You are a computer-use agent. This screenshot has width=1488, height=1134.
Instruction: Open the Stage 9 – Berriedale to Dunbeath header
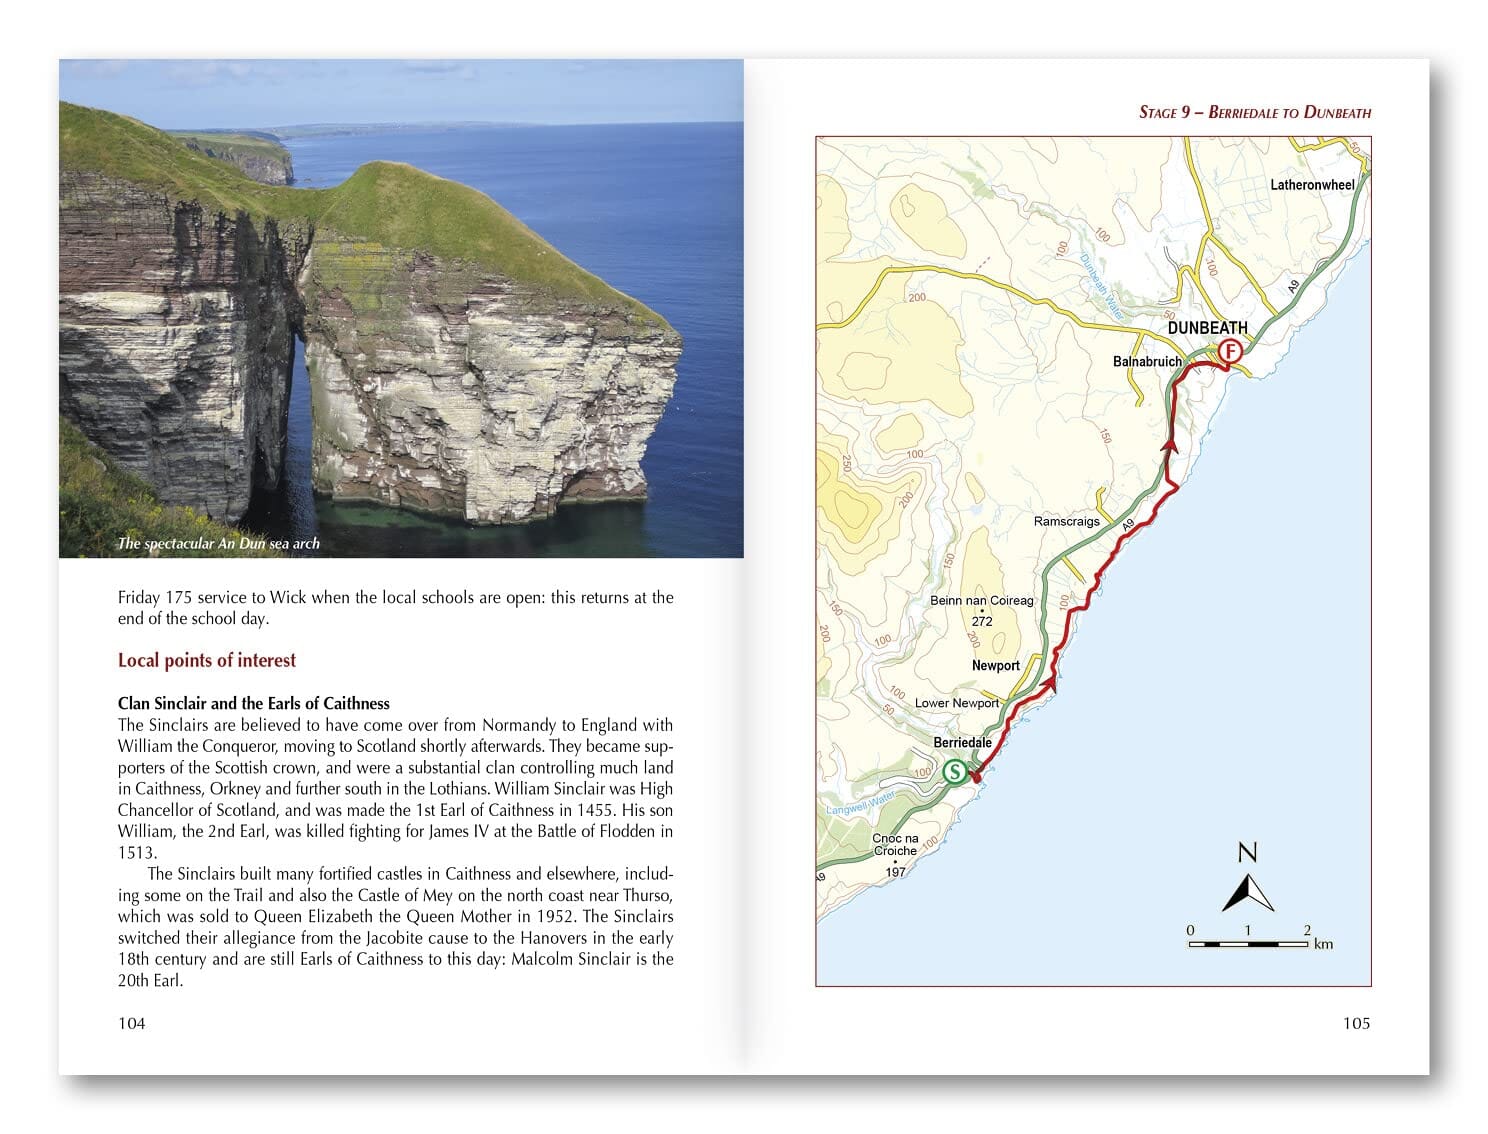pos(1256,110)
